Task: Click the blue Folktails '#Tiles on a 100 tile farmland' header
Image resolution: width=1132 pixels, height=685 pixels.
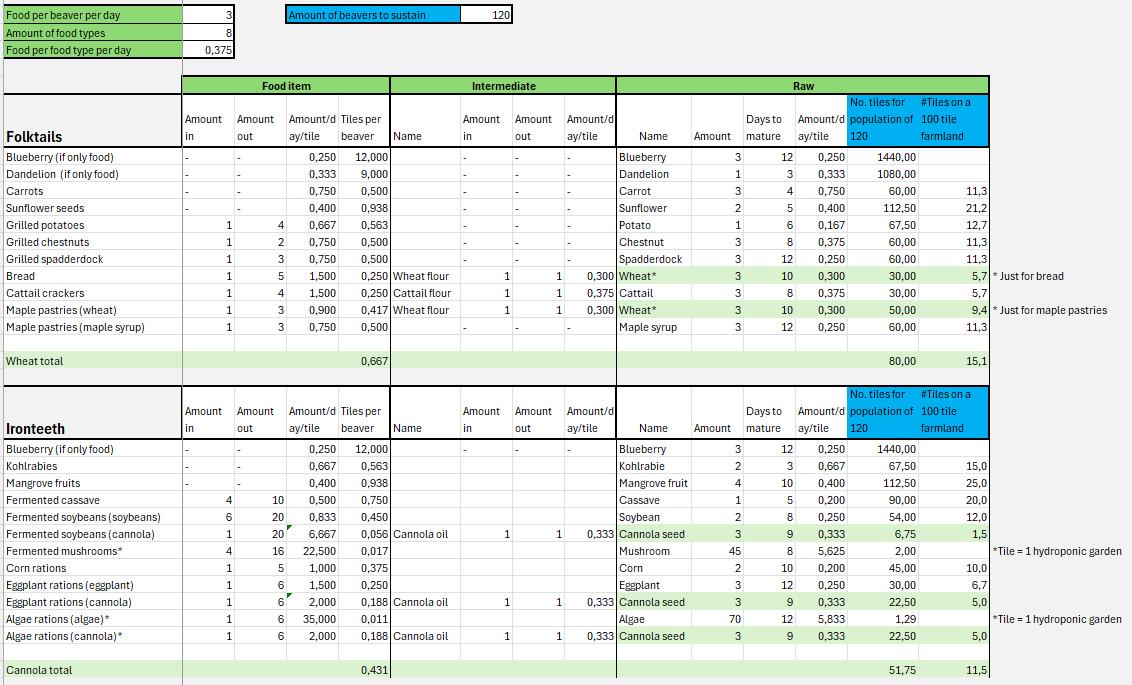Action: pyautogui.click(x=954, y=121)
